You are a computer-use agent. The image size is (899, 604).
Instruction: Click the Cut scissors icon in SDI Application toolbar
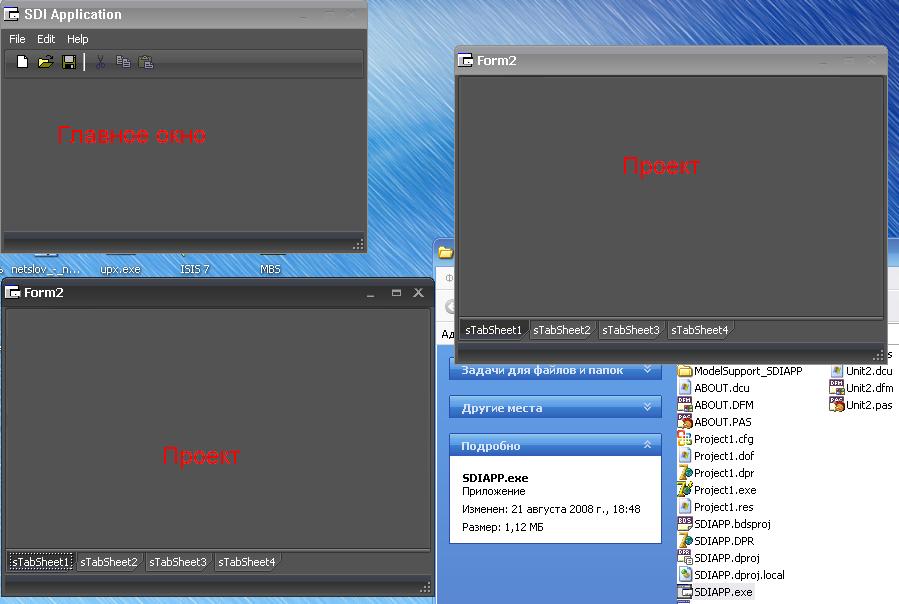tap(100, 61)
